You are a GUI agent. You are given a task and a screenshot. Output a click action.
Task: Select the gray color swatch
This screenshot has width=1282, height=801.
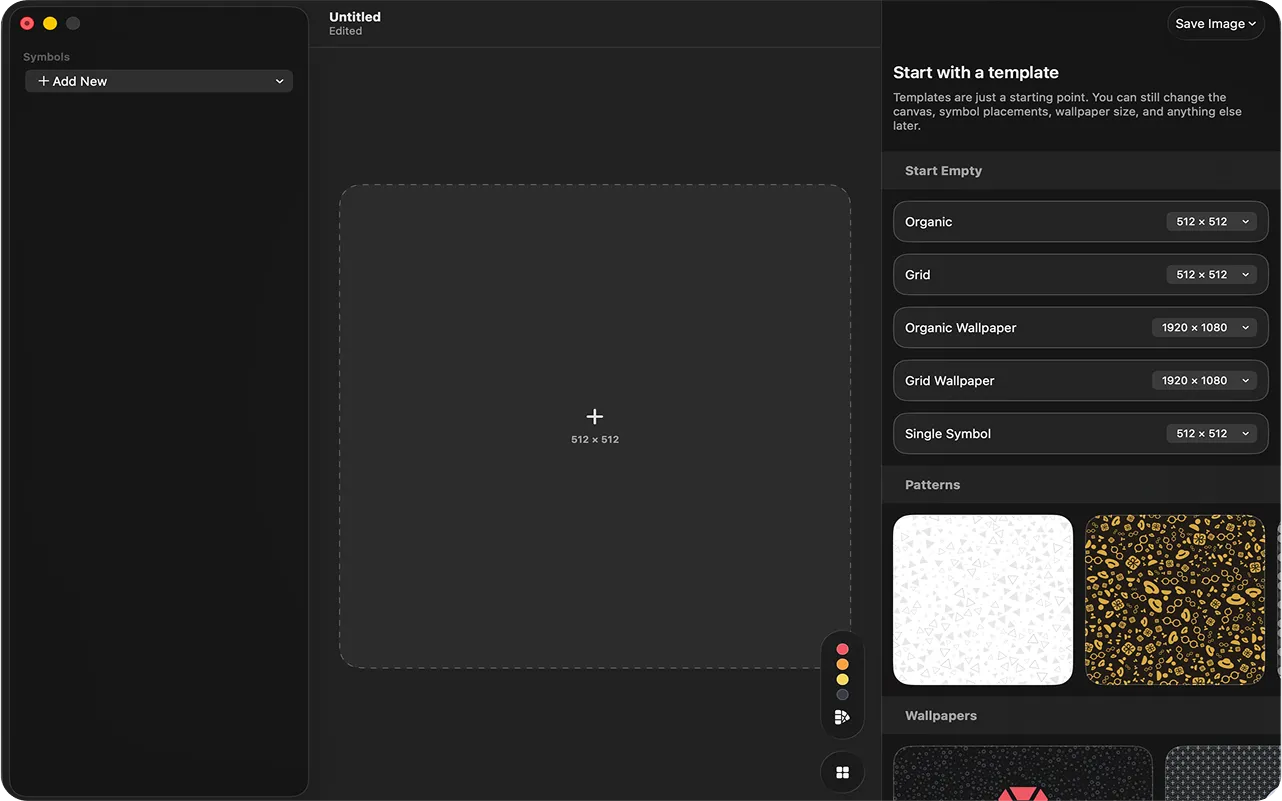(842, 694)
